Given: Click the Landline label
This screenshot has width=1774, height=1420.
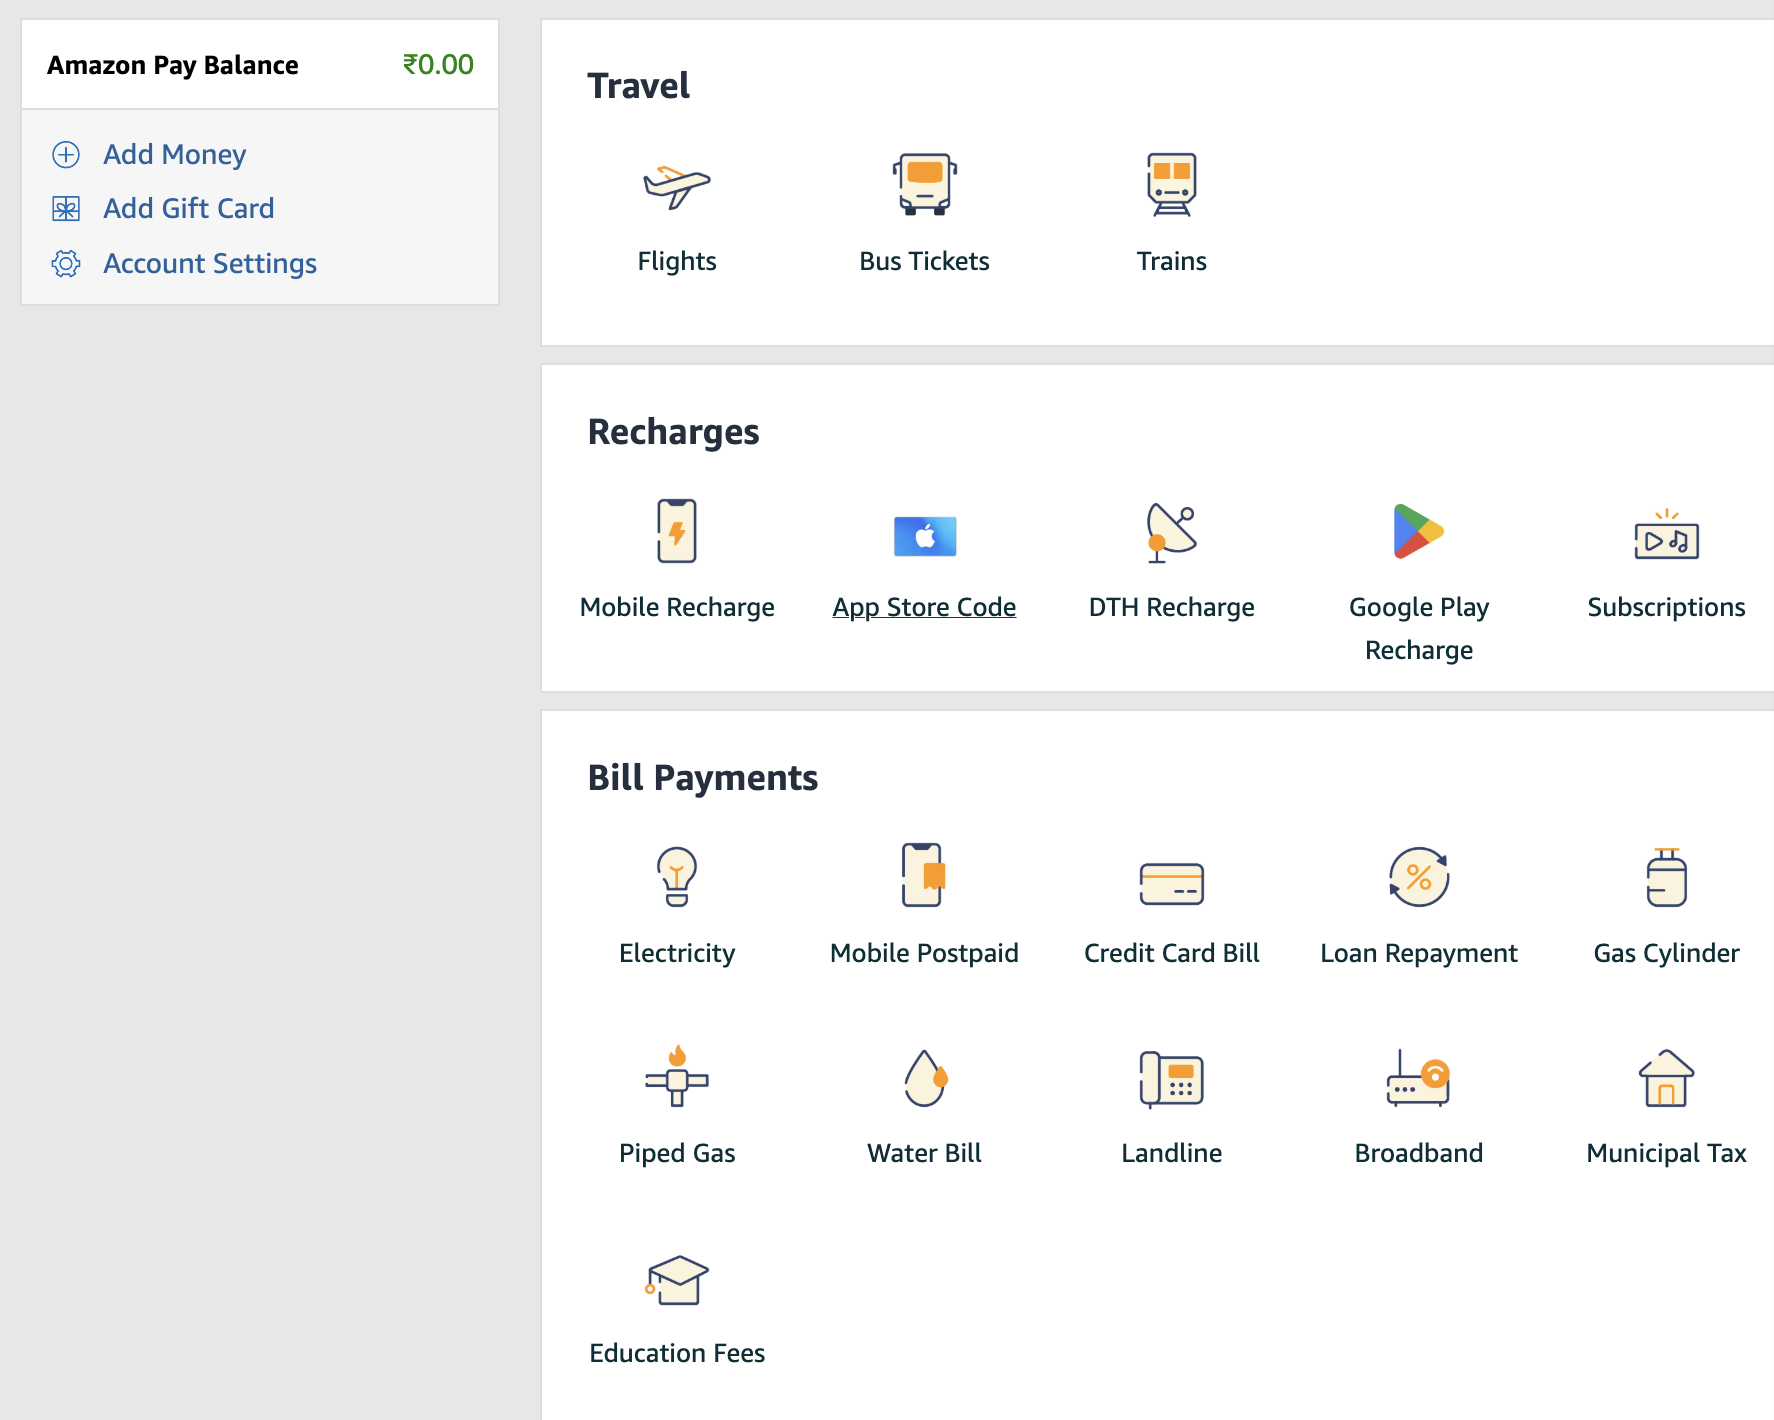Looking at the screenshot, I should [1171, 1153].
